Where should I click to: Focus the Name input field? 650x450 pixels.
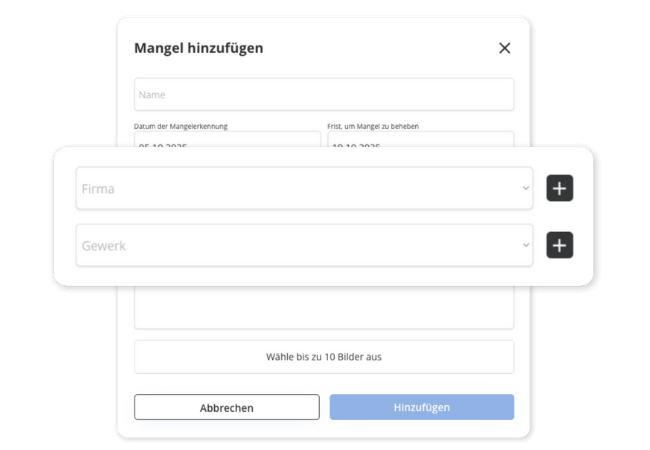323,95
